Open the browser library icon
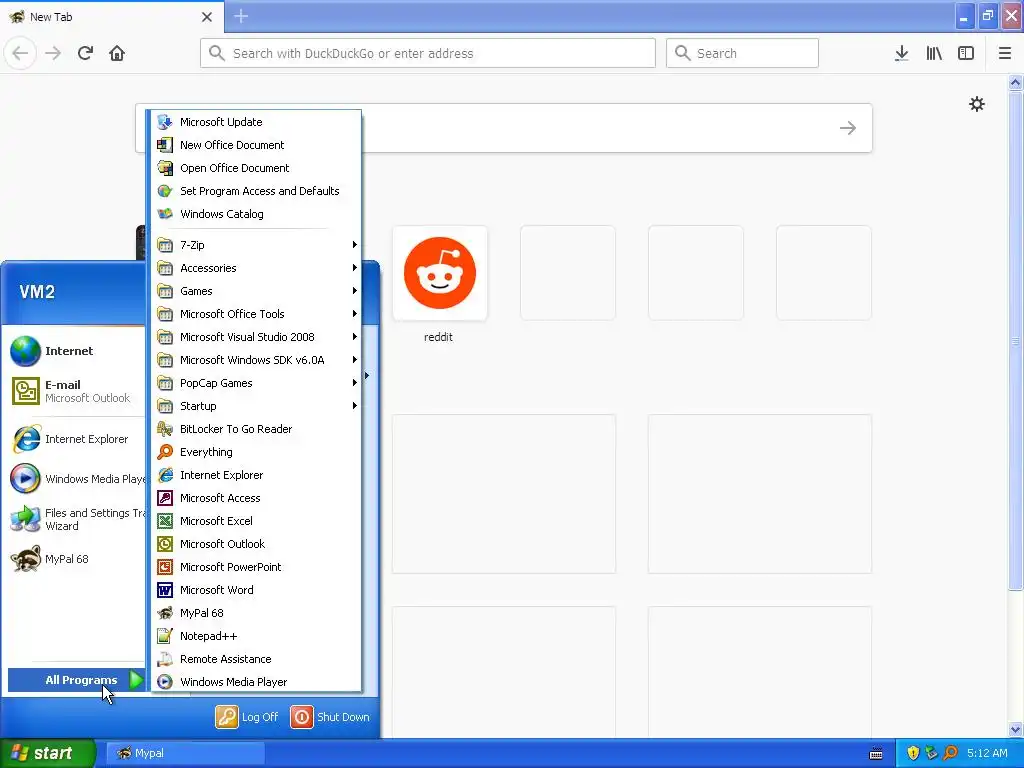 click(934, 53)
